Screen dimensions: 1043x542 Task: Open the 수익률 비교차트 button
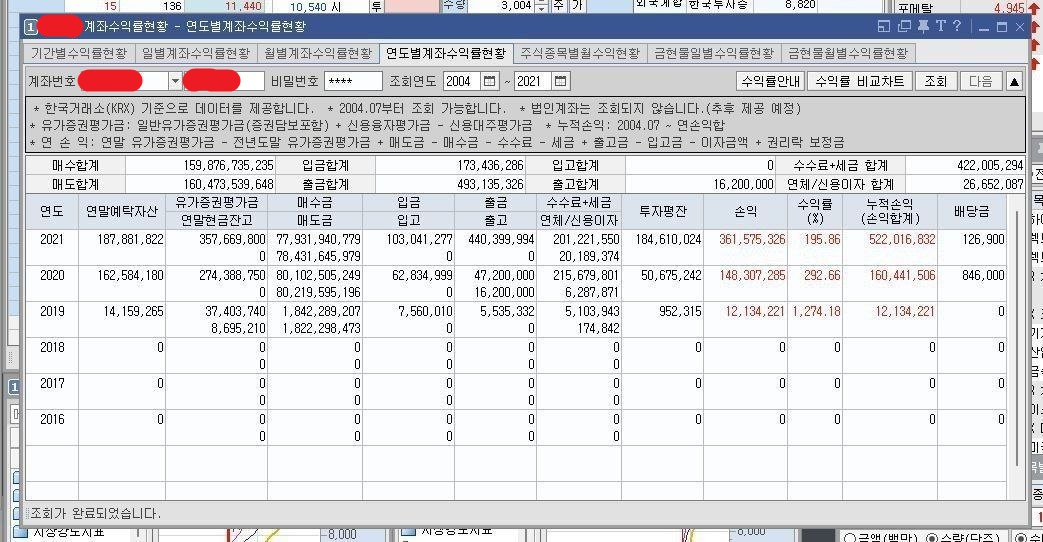pos(860,81)
